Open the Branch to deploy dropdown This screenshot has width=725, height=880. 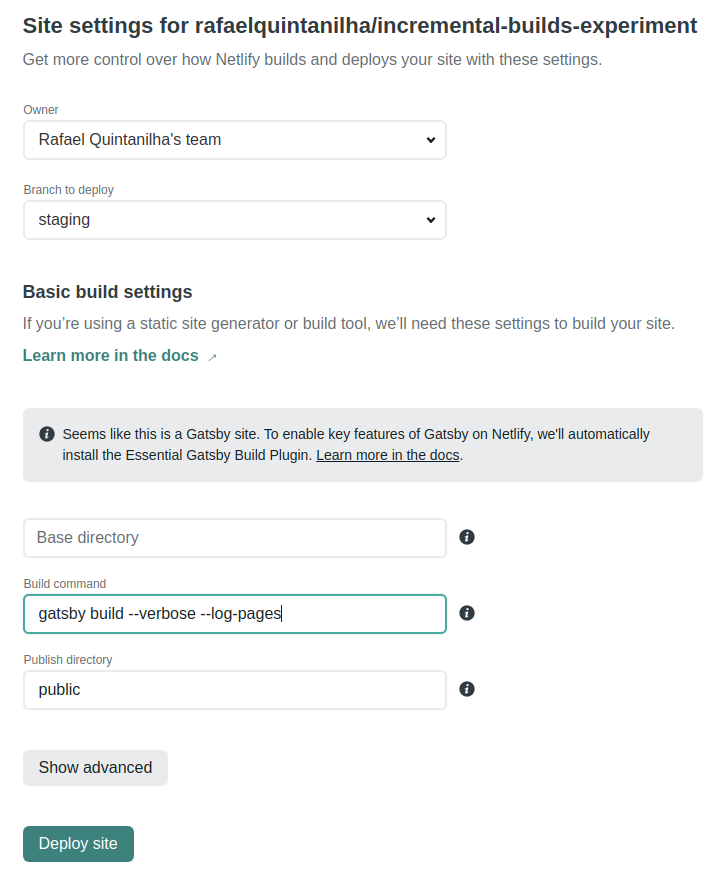coord(234,220)
